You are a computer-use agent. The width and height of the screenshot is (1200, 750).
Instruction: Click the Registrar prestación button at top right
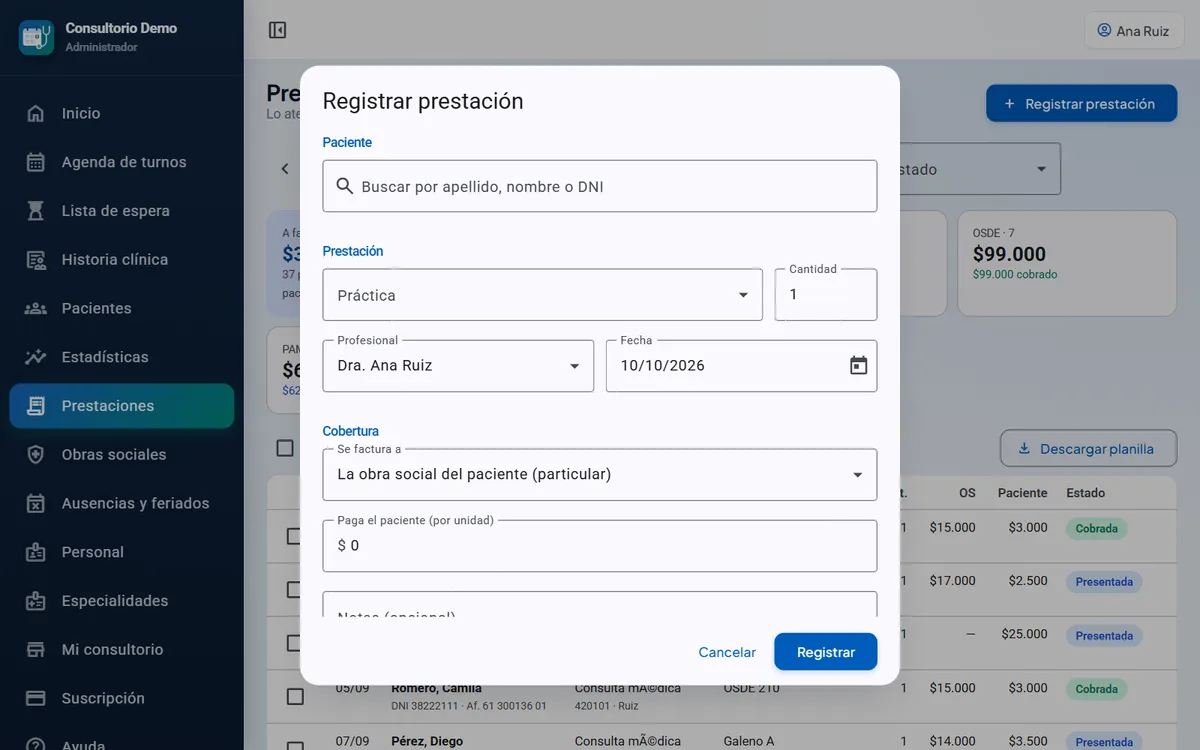tap(1081, 104)
